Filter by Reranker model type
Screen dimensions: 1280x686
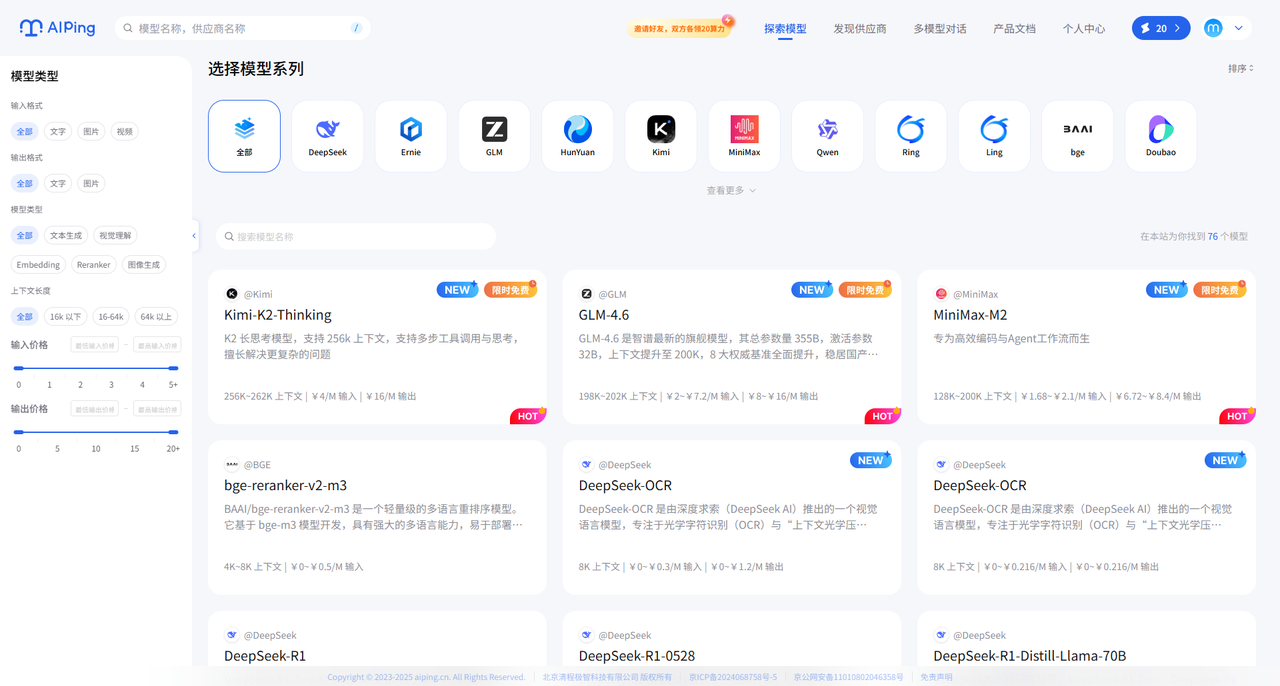click(94, 265)
